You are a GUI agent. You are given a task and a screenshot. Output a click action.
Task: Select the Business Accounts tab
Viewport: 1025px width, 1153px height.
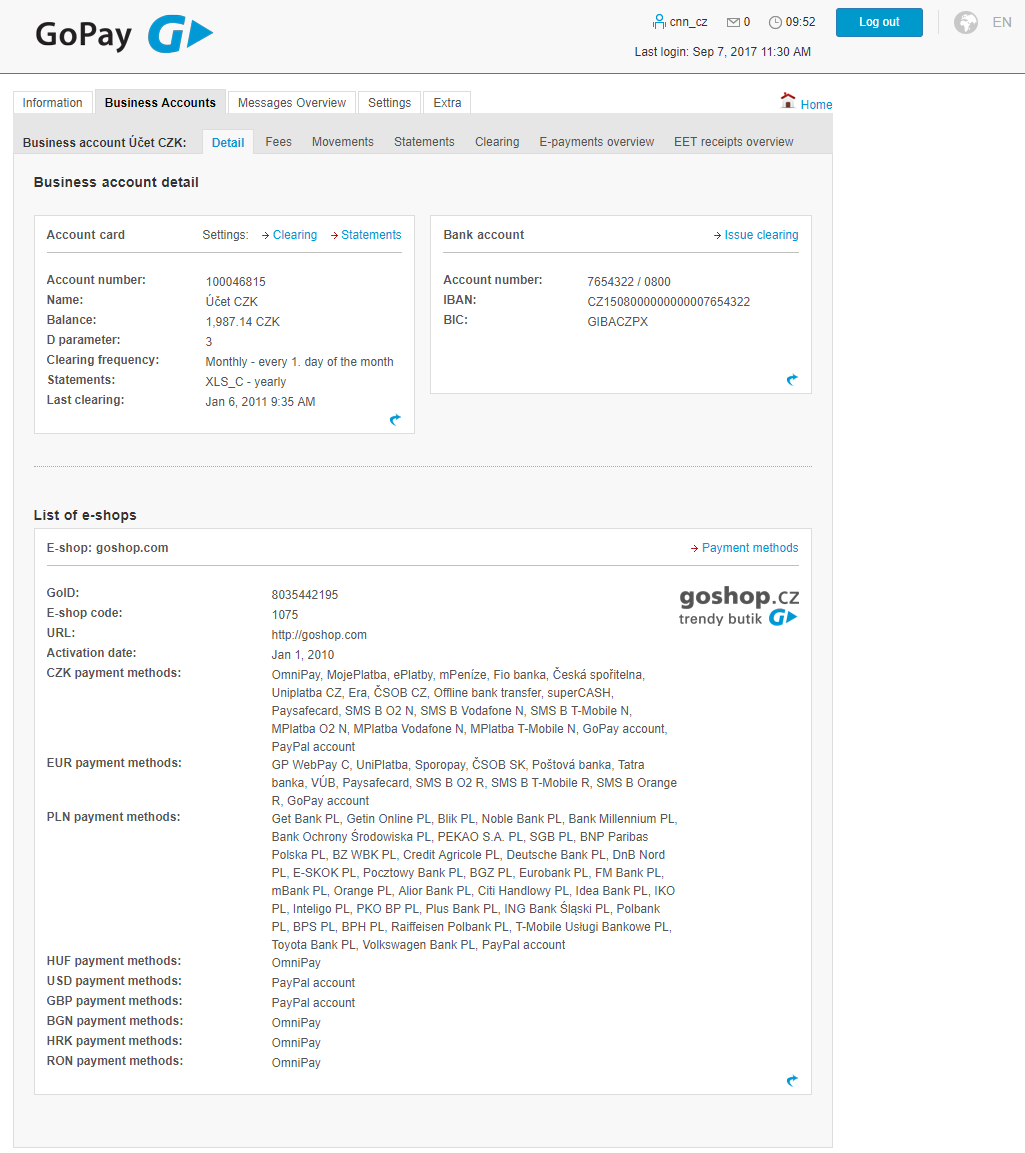pos(160,103)
